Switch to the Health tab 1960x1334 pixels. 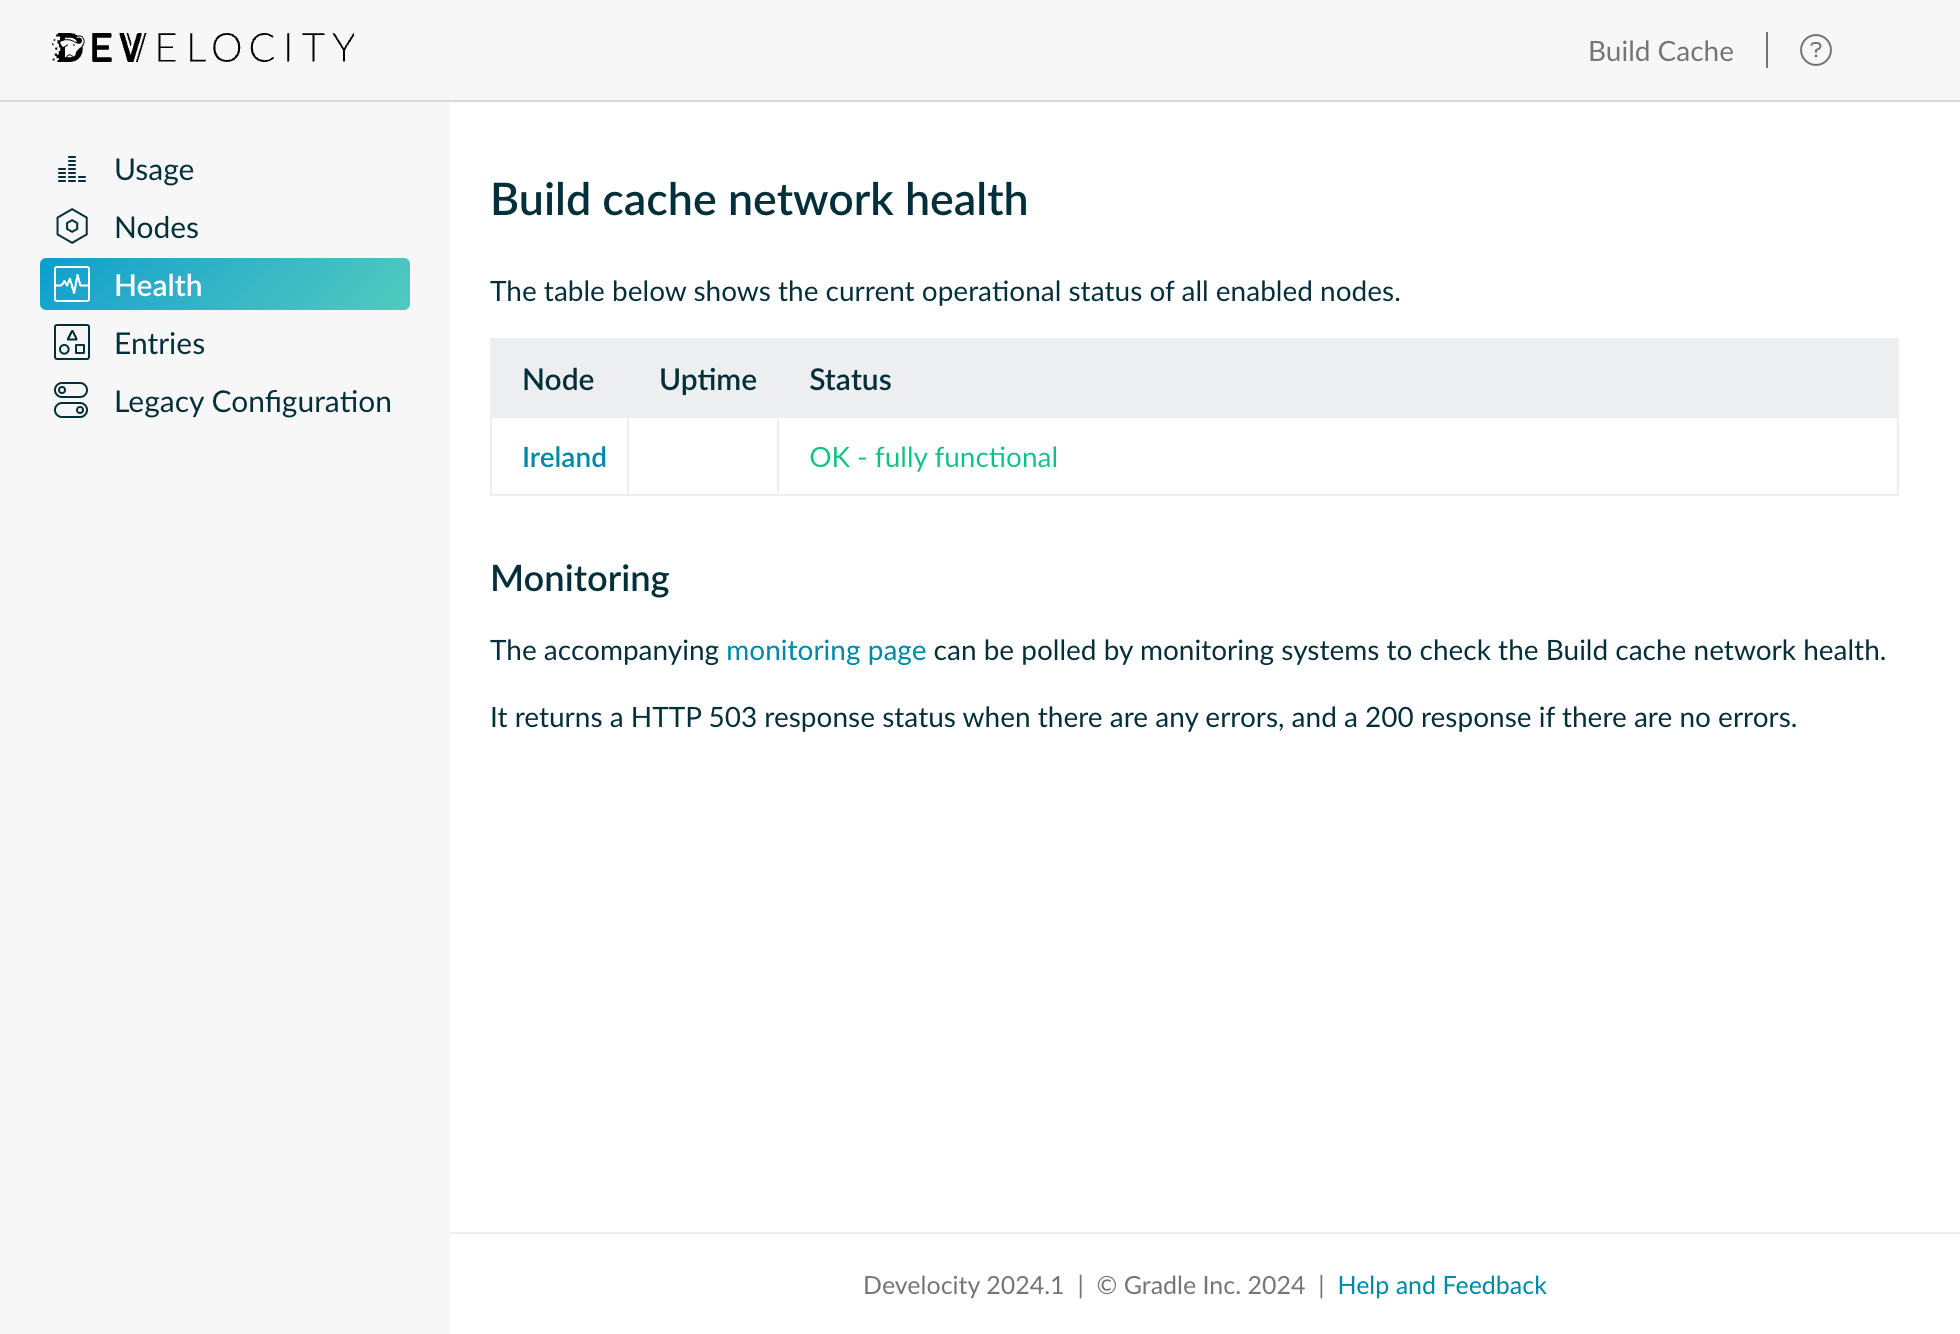click(x=158, y=284)
